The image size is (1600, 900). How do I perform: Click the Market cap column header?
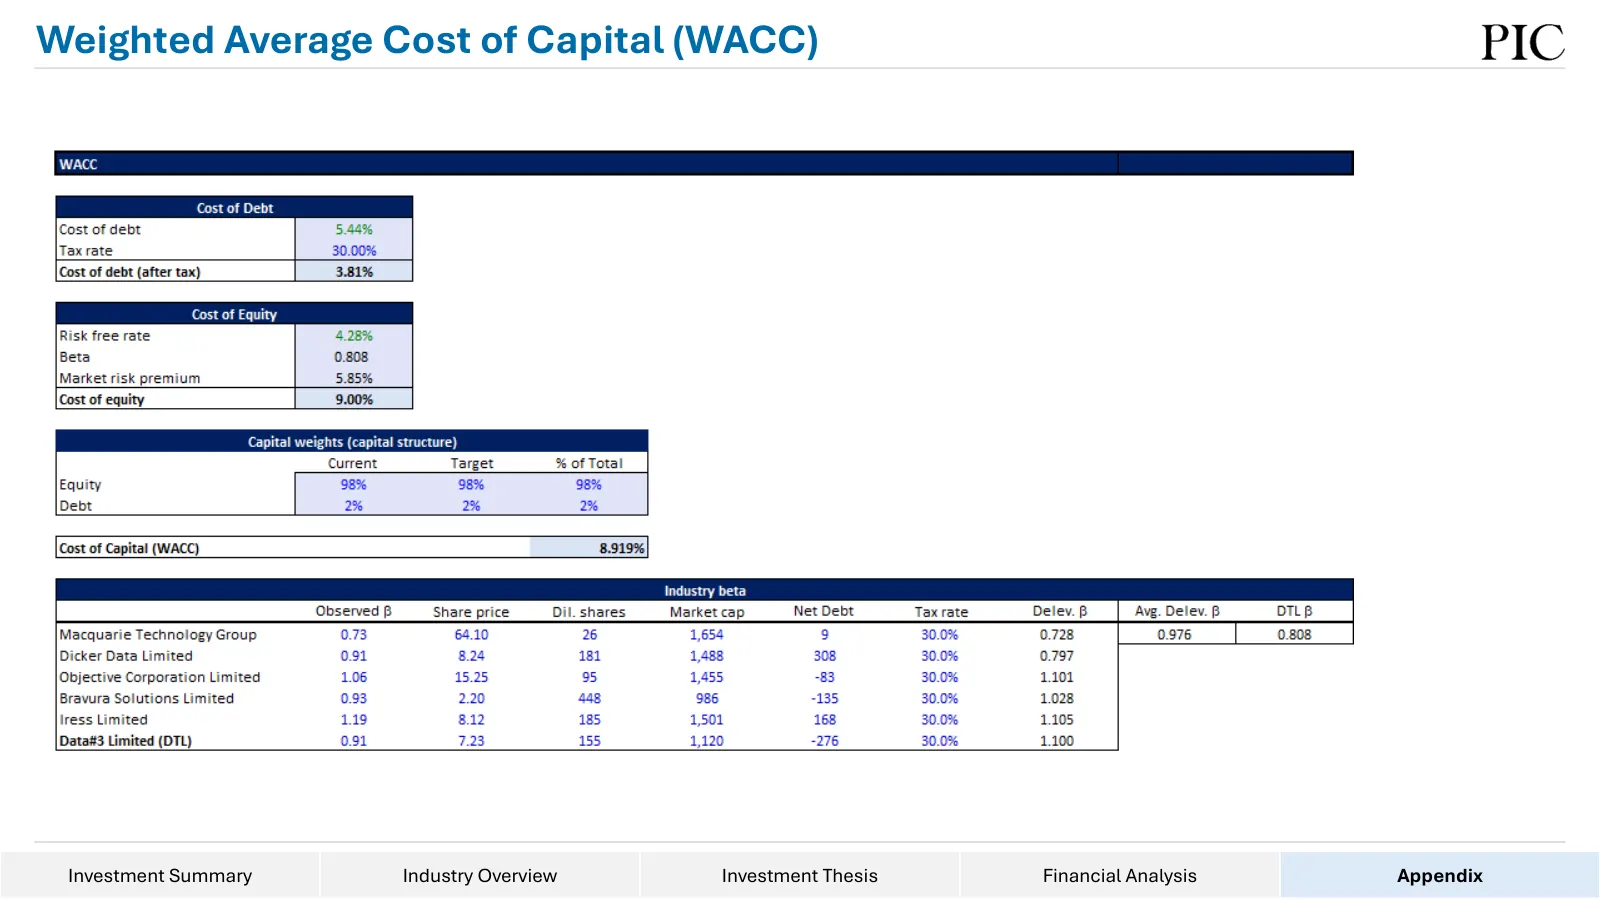click(707, 612)
